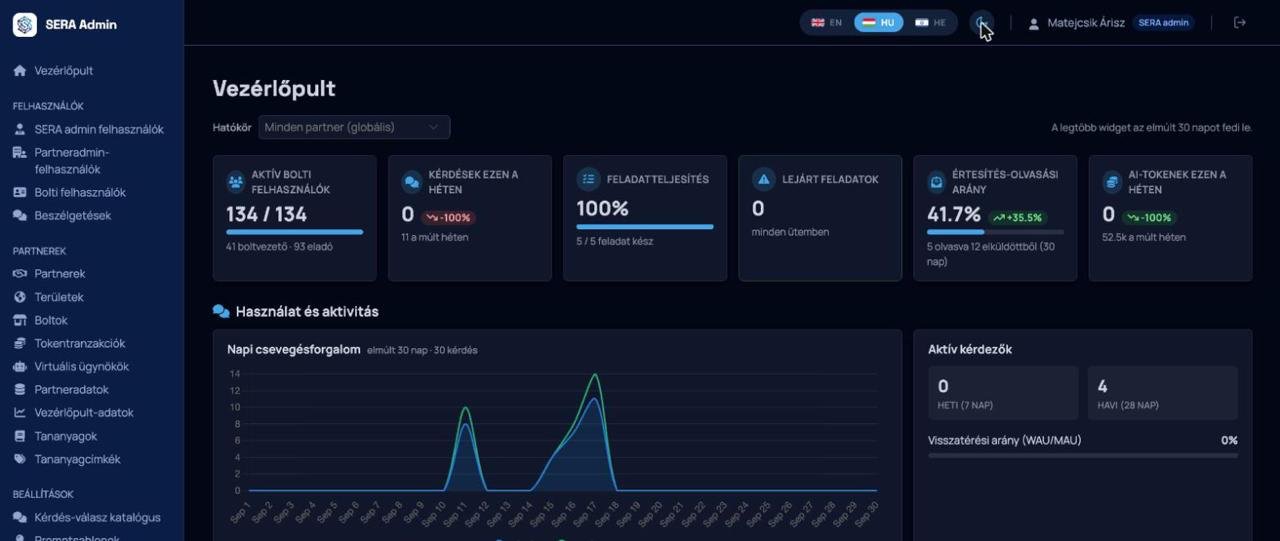The height and width of the screenshot is (541, 1280).
Task: Click the -100% badge on AI-tokenek card
Action: pos(1147,217)
